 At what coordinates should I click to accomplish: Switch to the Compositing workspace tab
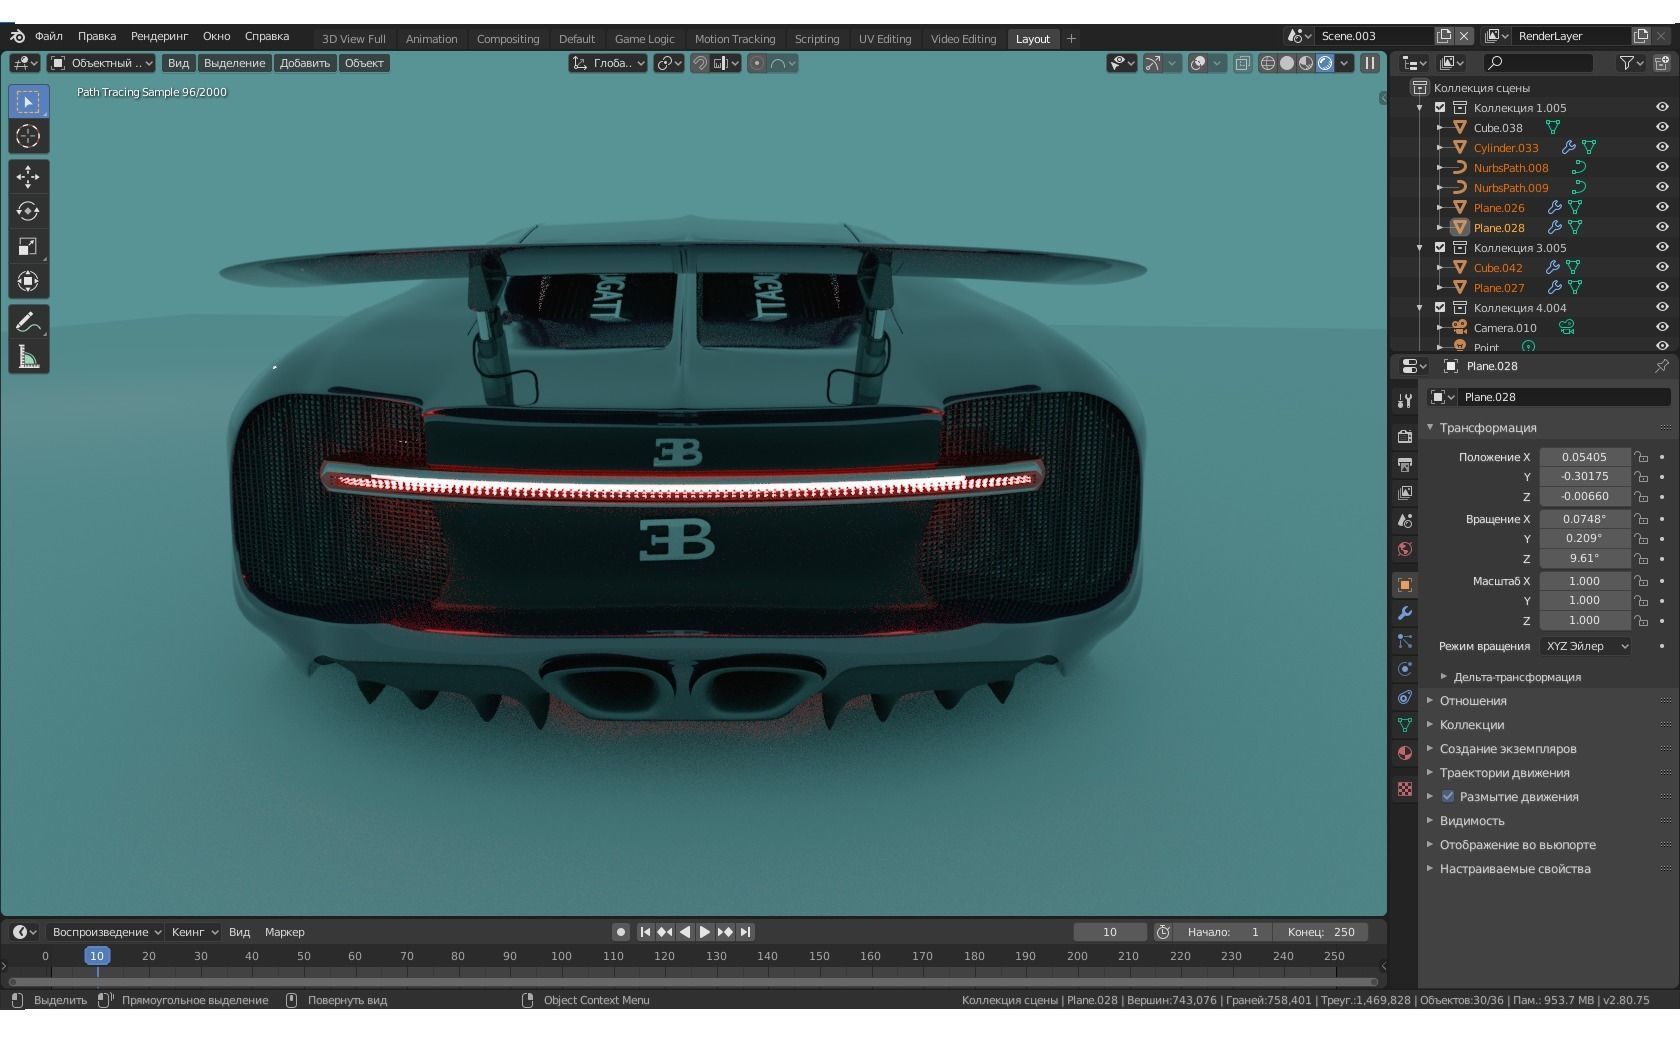coord(508,39)
